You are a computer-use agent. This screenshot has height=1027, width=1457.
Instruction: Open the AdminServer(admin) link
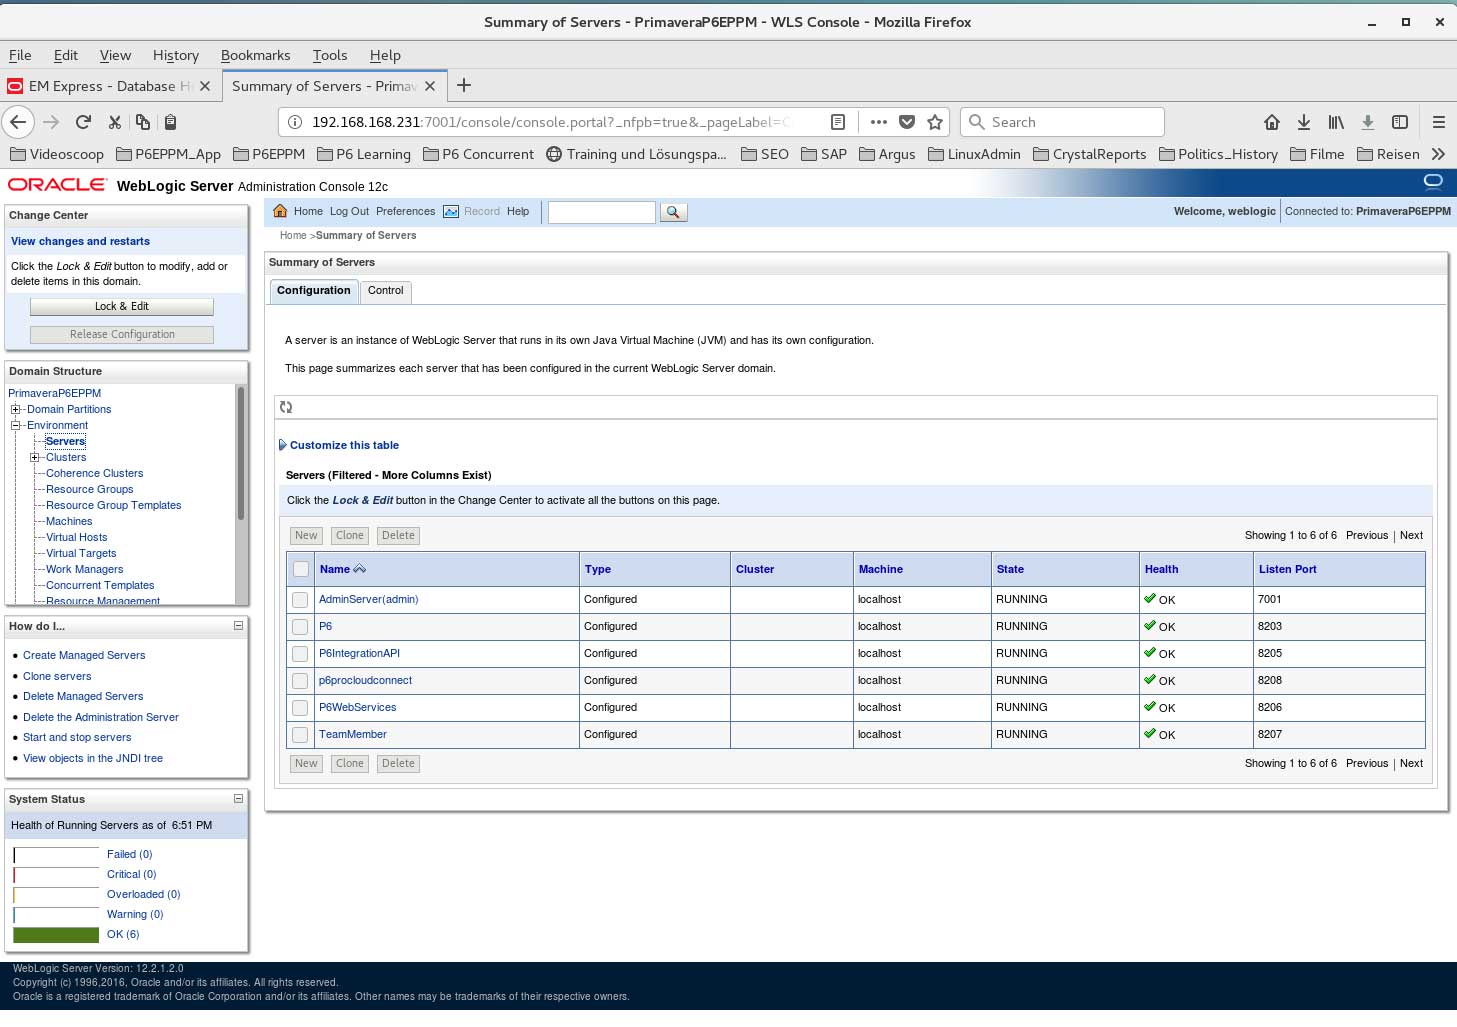pos(368,599)
